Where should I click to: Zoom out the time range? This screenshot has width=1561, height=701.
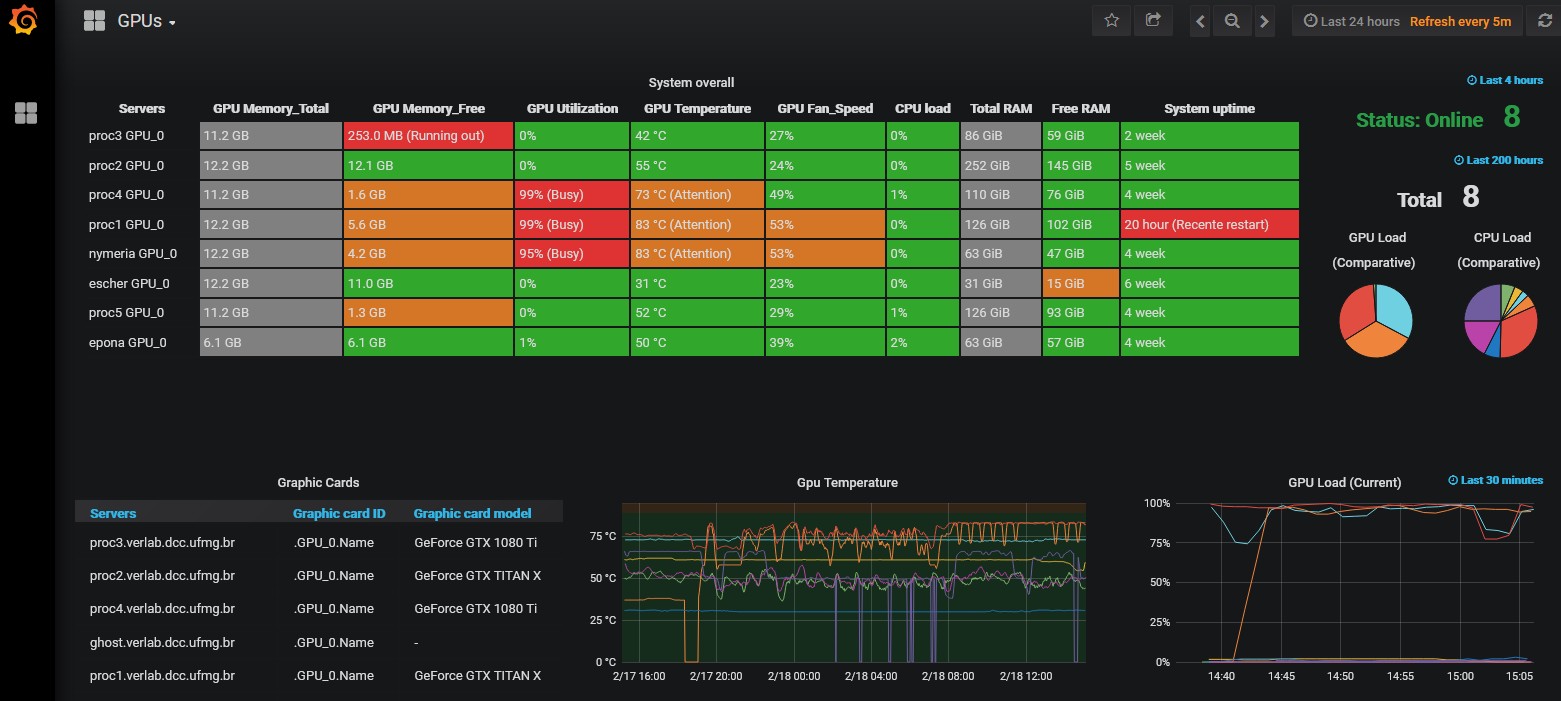click(x=1232, y=21)
